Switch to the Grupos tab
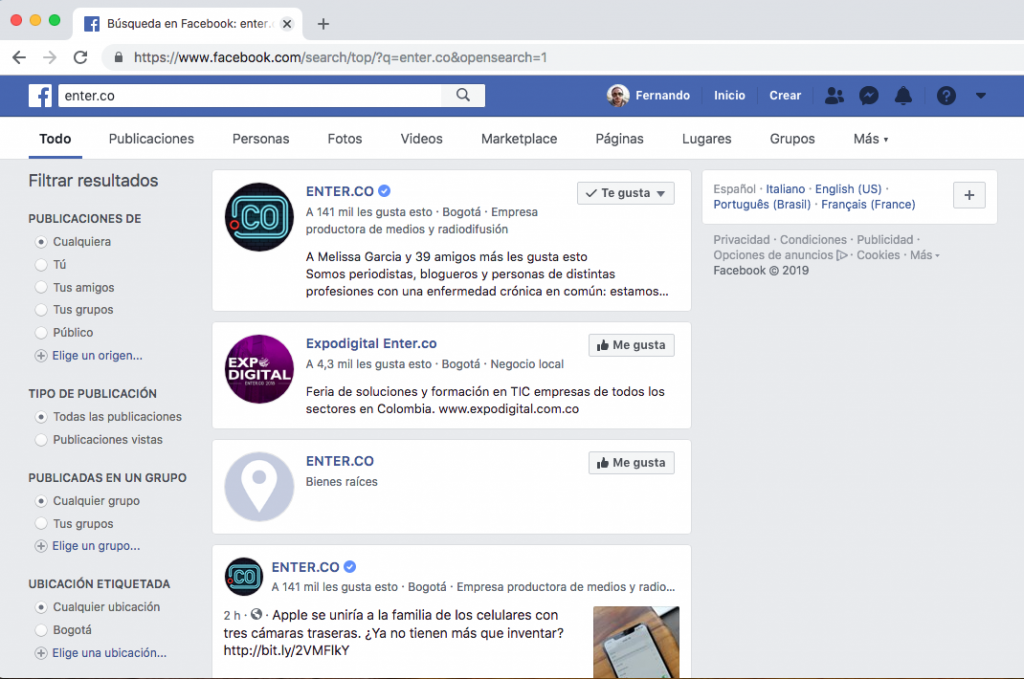Image resolution: width=1024 pixels, height=679 pixels. [792, 139]
